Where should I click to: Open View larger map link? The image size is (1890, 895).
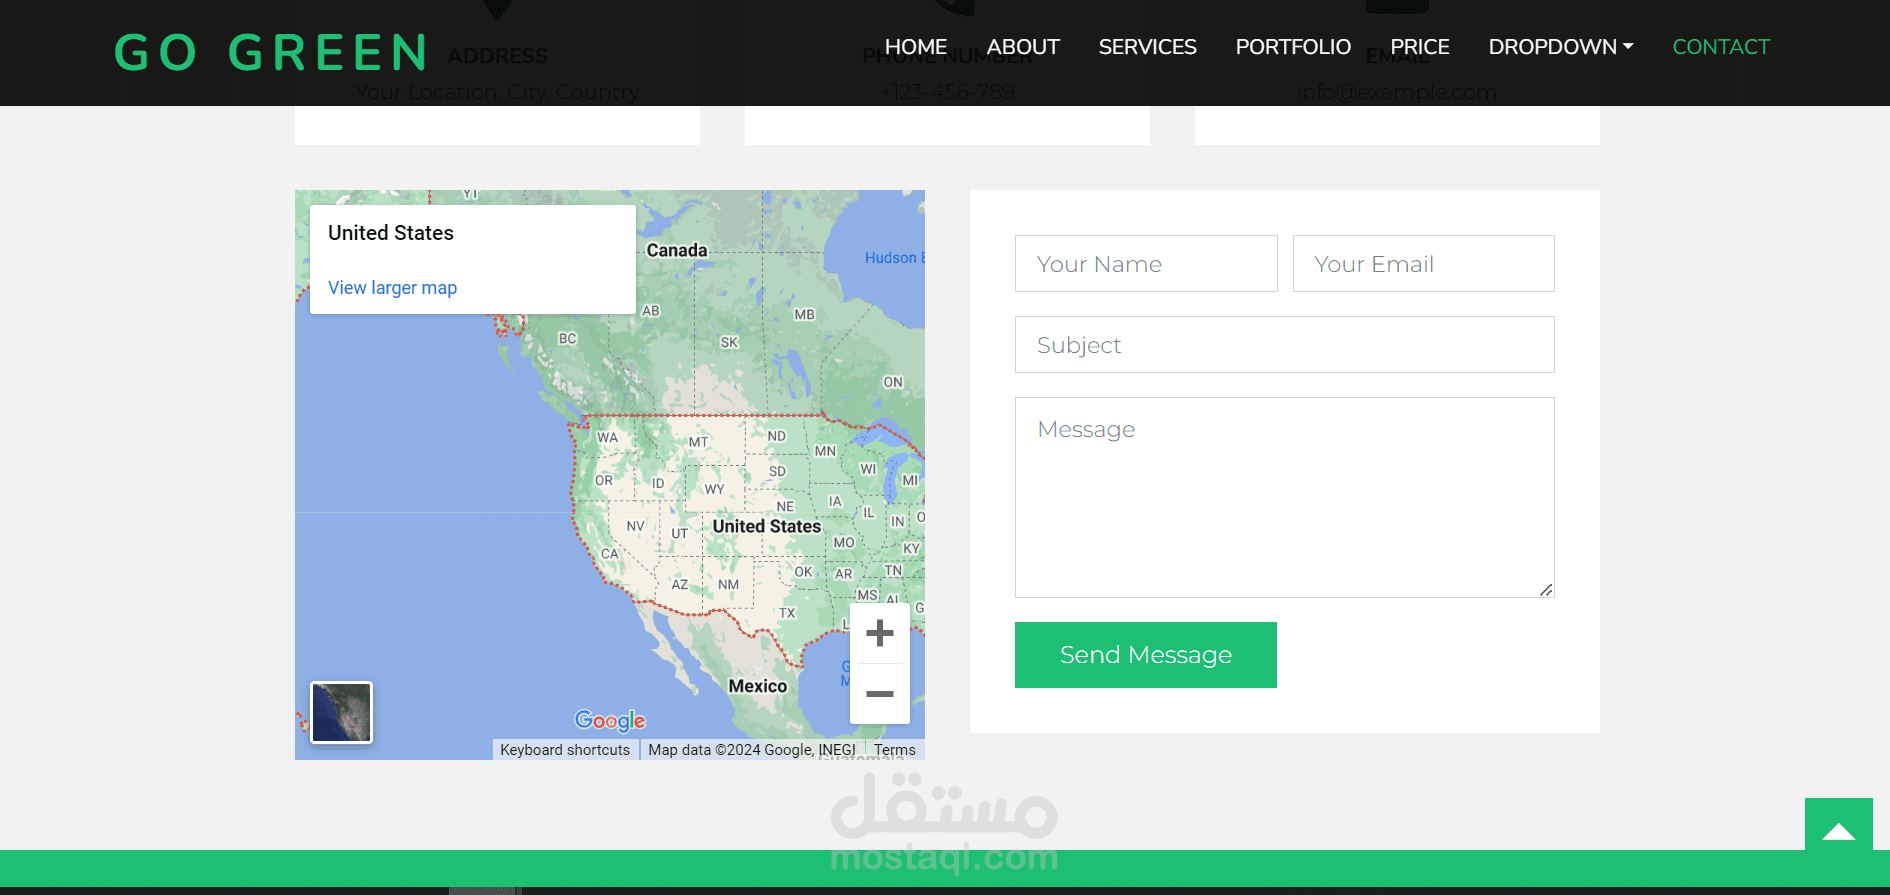392,288
